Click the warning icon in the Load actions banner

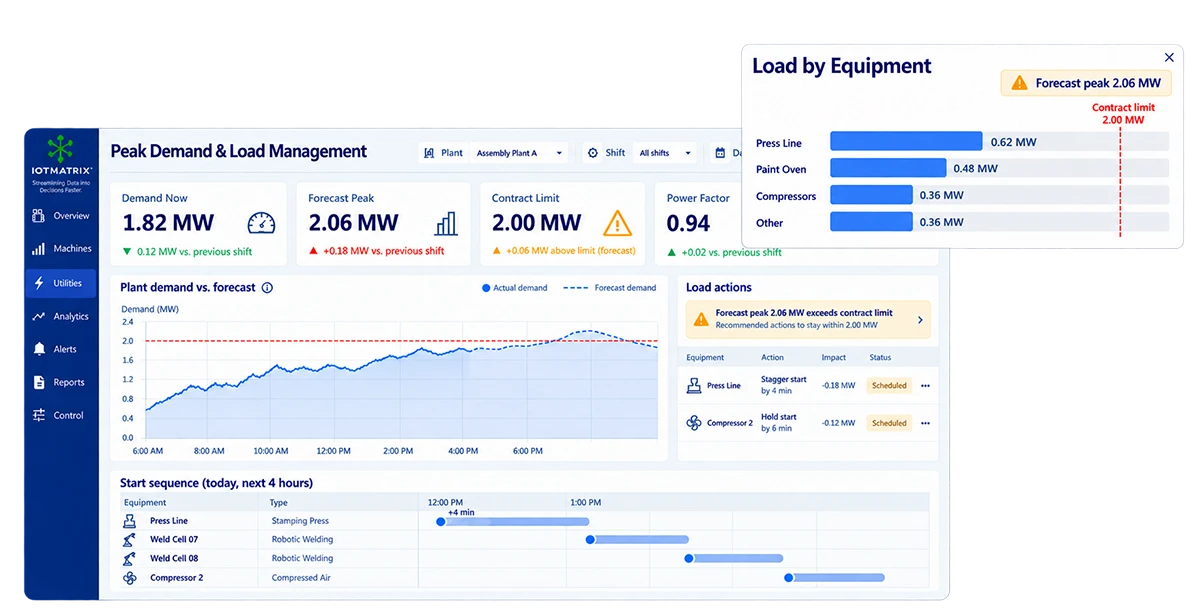point(702,319)
